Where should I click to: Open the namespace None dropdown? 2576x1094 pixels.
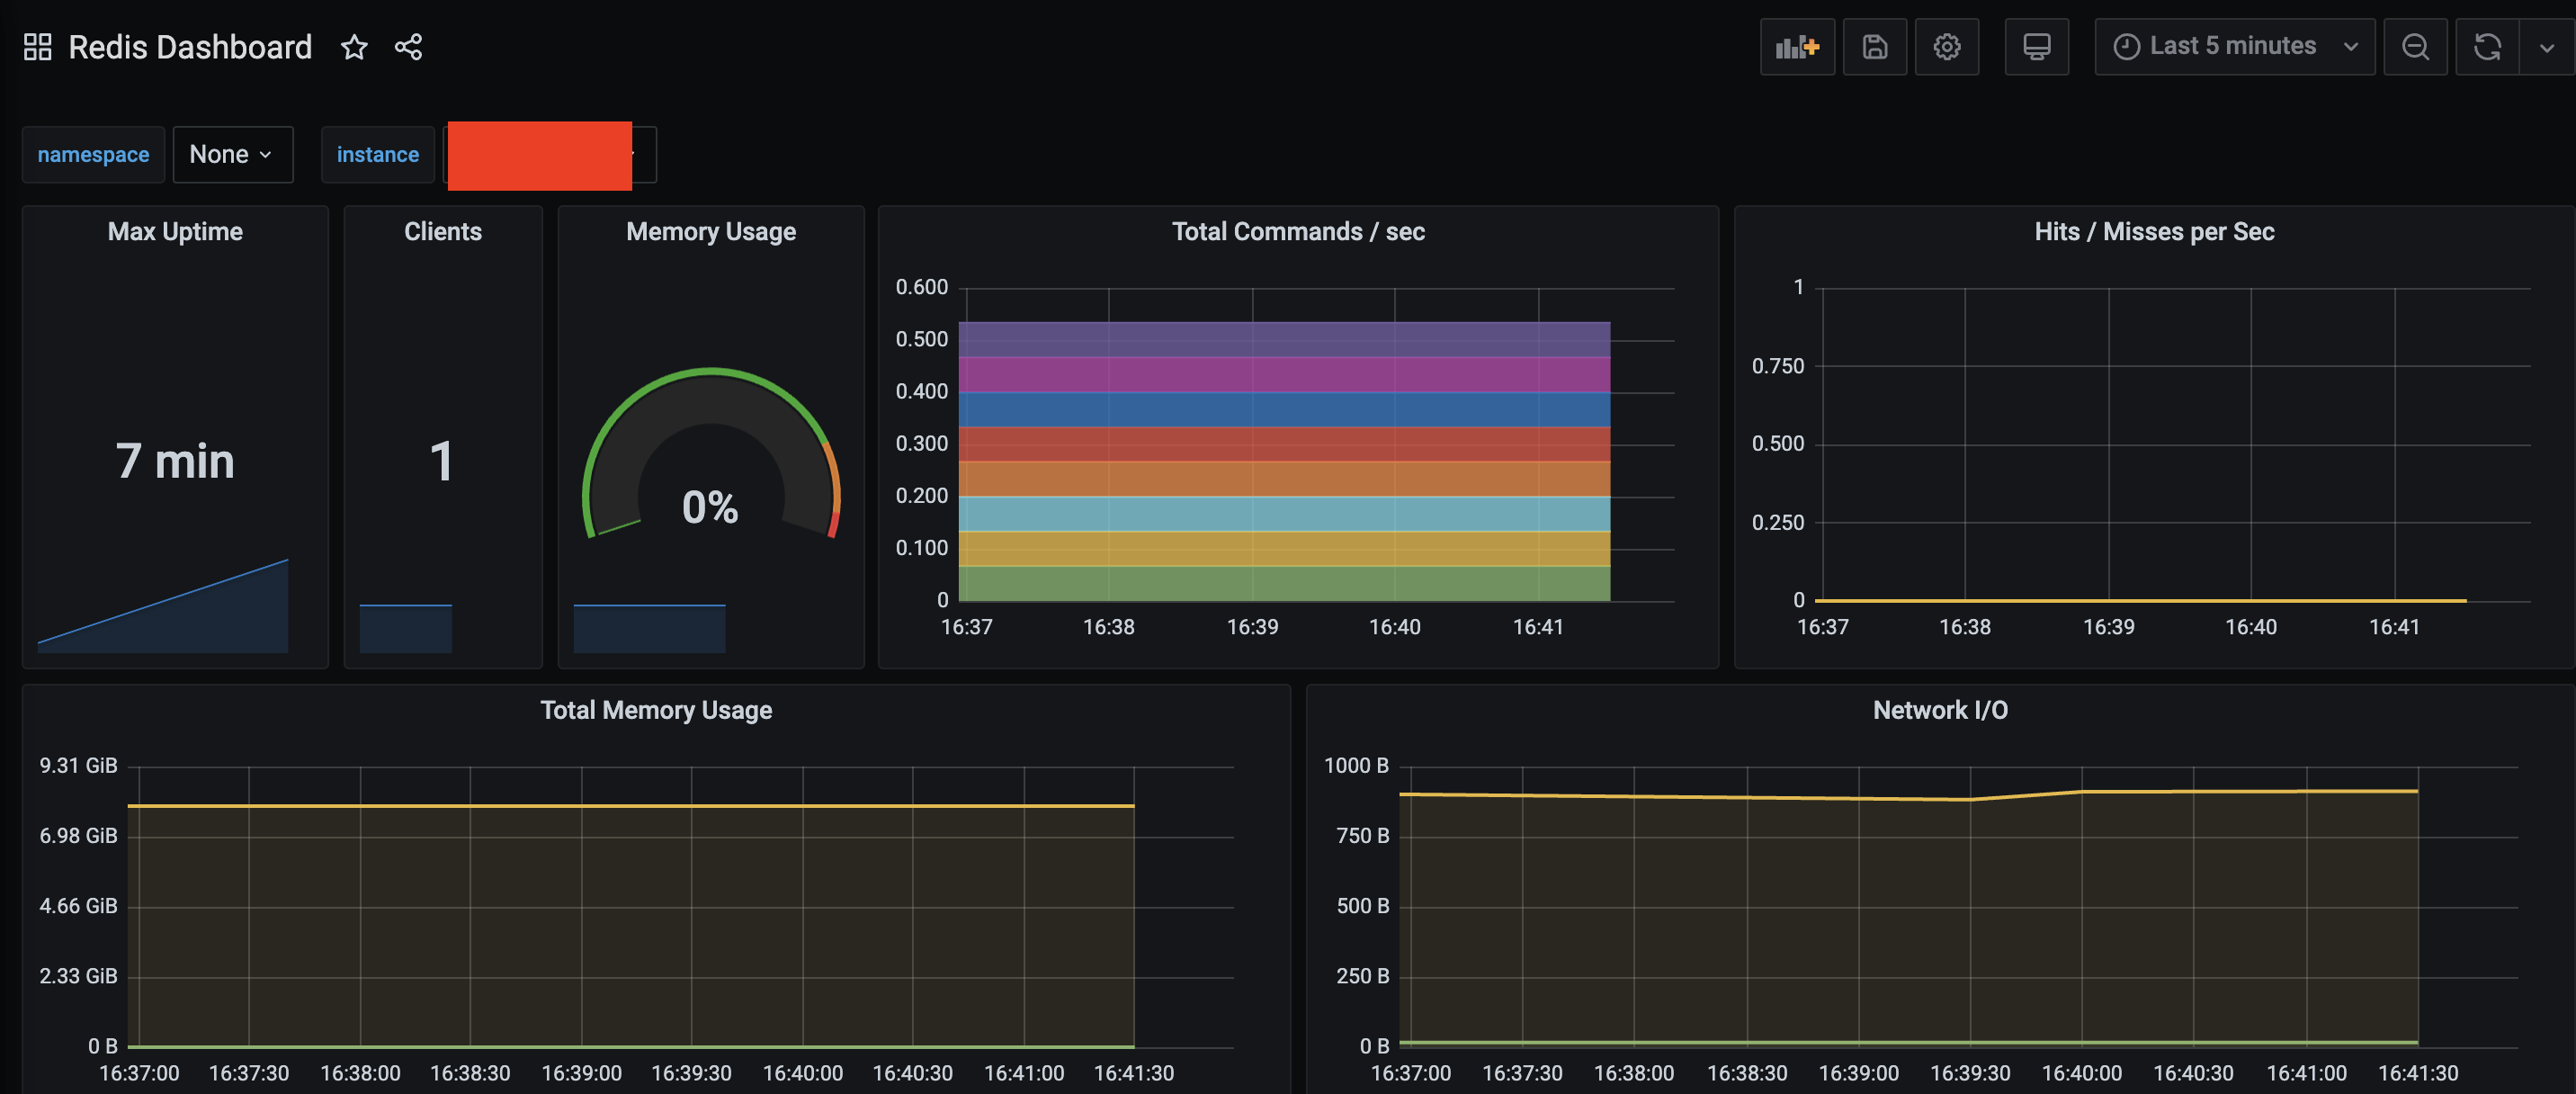point(232,155)
